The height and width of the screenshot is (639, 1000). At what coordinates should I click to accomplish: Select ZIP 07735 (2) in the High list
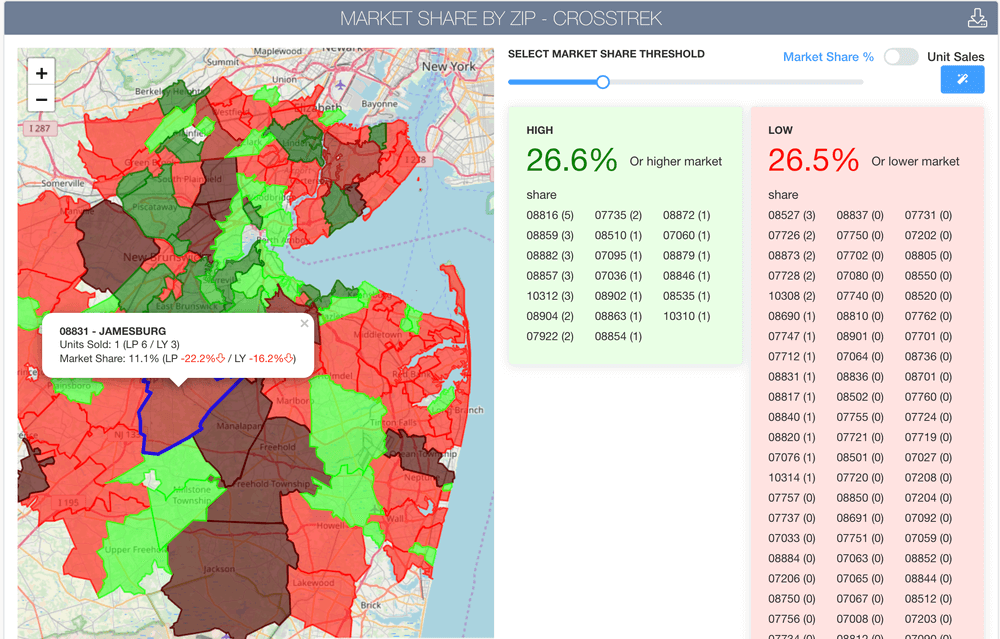[x=618, y=215]
